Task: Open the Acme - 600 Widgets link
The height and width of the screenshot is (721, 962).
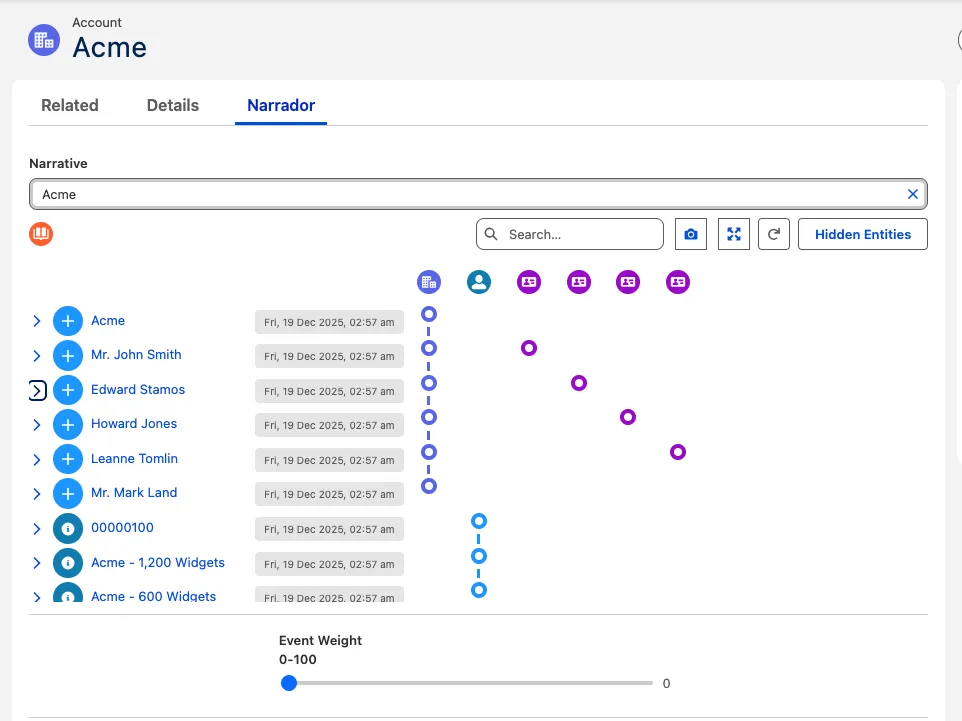Action: coord(153,596)
